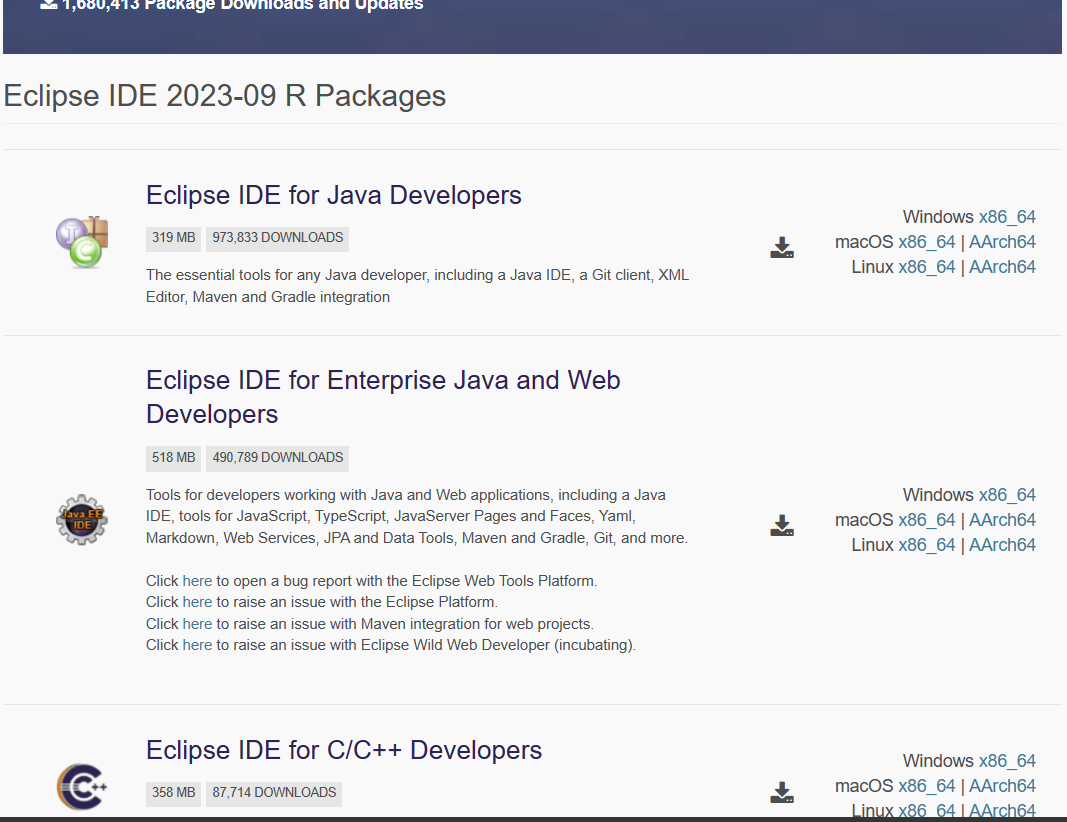The width and height of the screenshot is (1067, 822).
Task: Open Eclipse IDE for Enterprise Java and Web Developers
Action: tap(383, 397)
